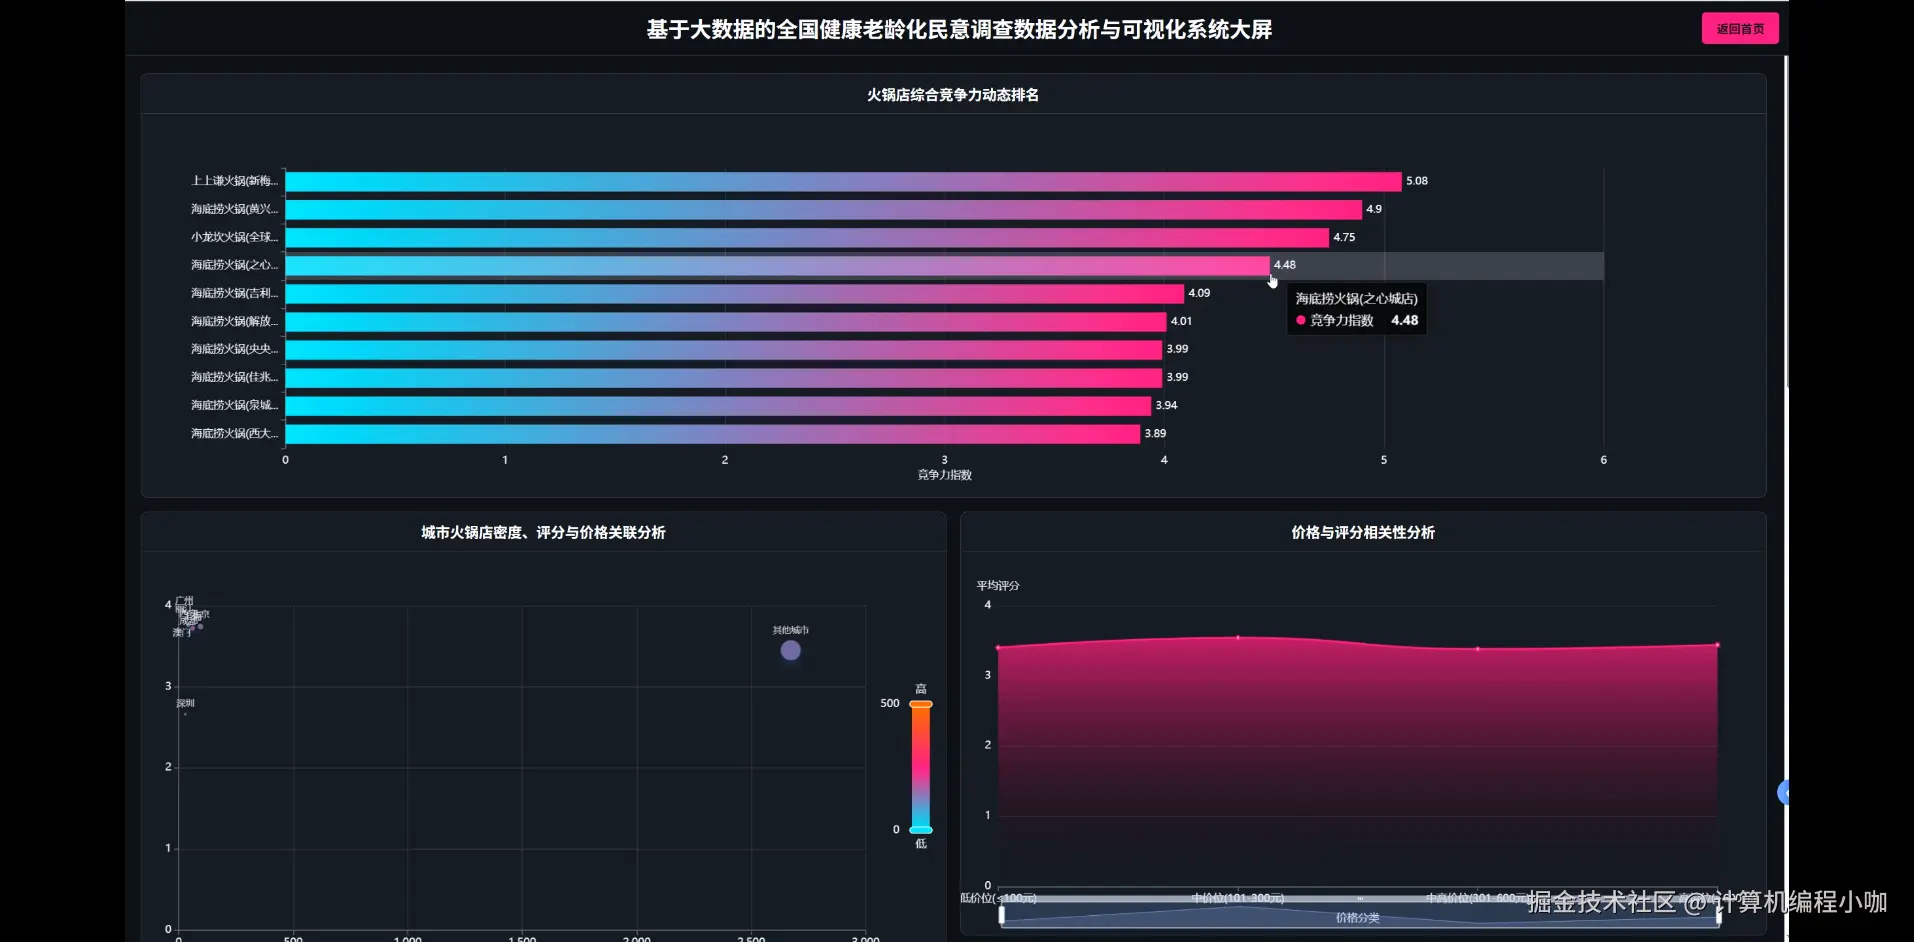This screenshot has width=1914, height=942.
Task: Click the upper orange handle of the visual map slider
Action: click(921, 704)
